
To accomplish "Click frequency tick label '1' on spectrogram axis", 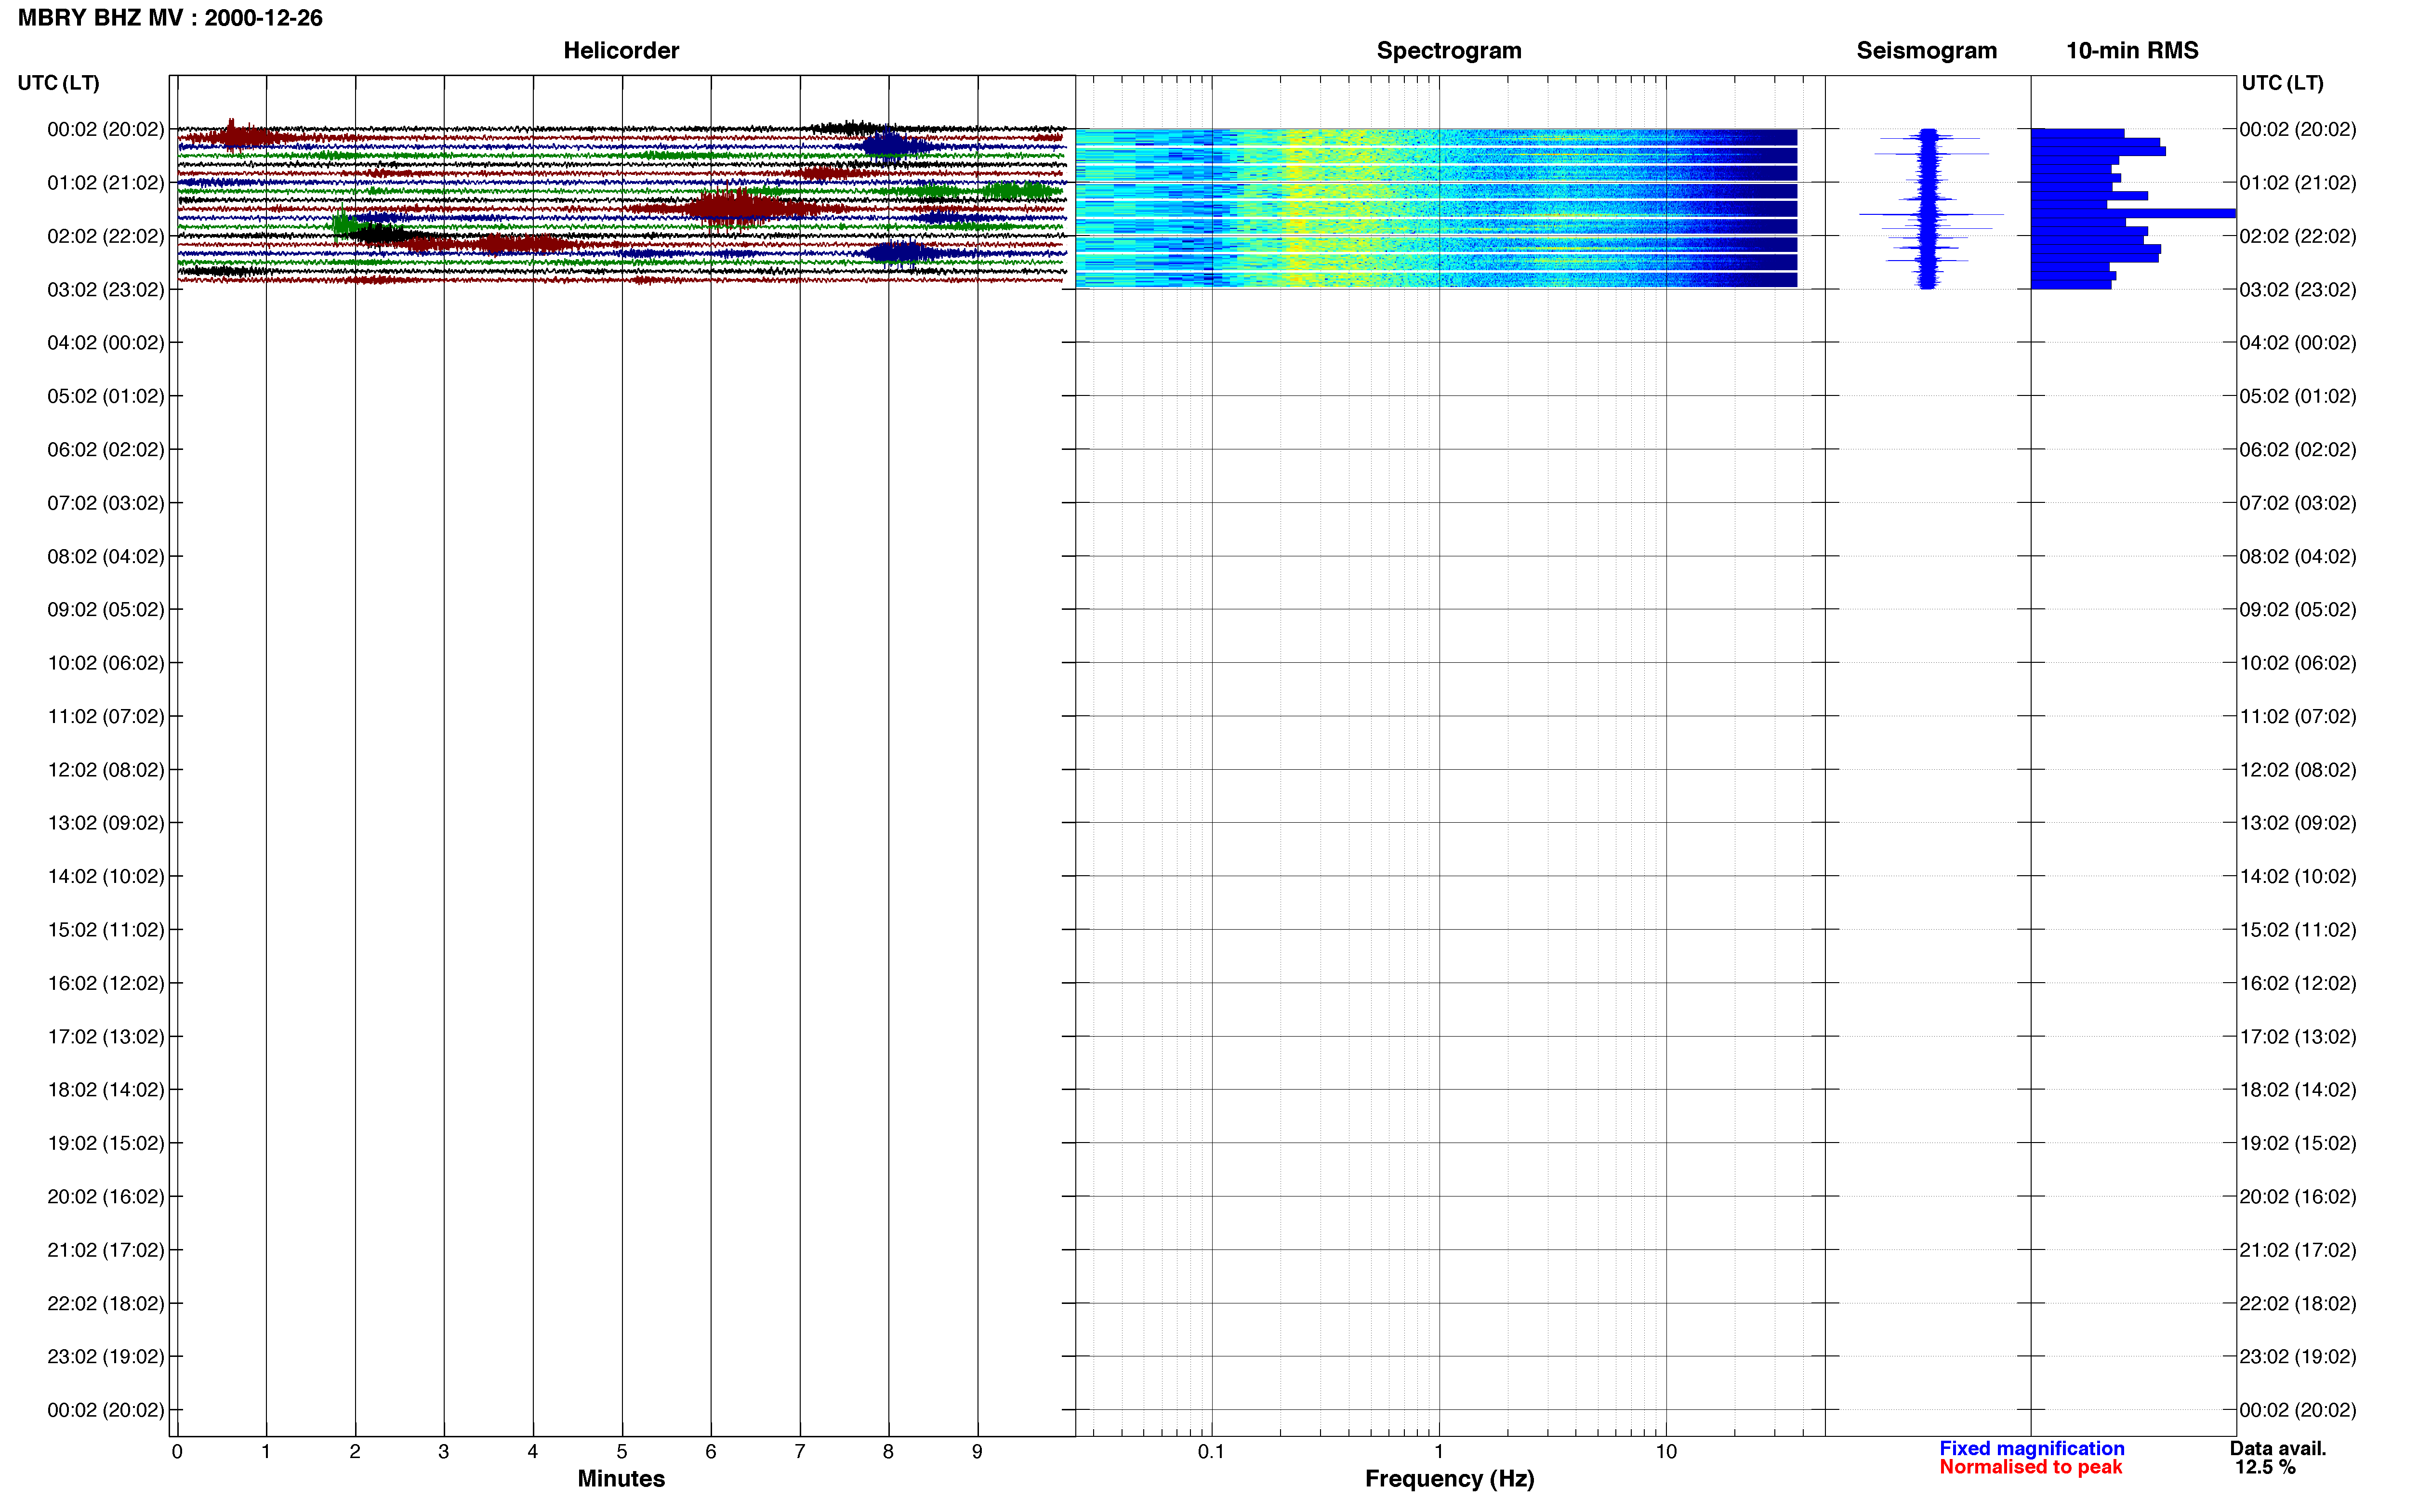I will click(x=1439, y=1452).
